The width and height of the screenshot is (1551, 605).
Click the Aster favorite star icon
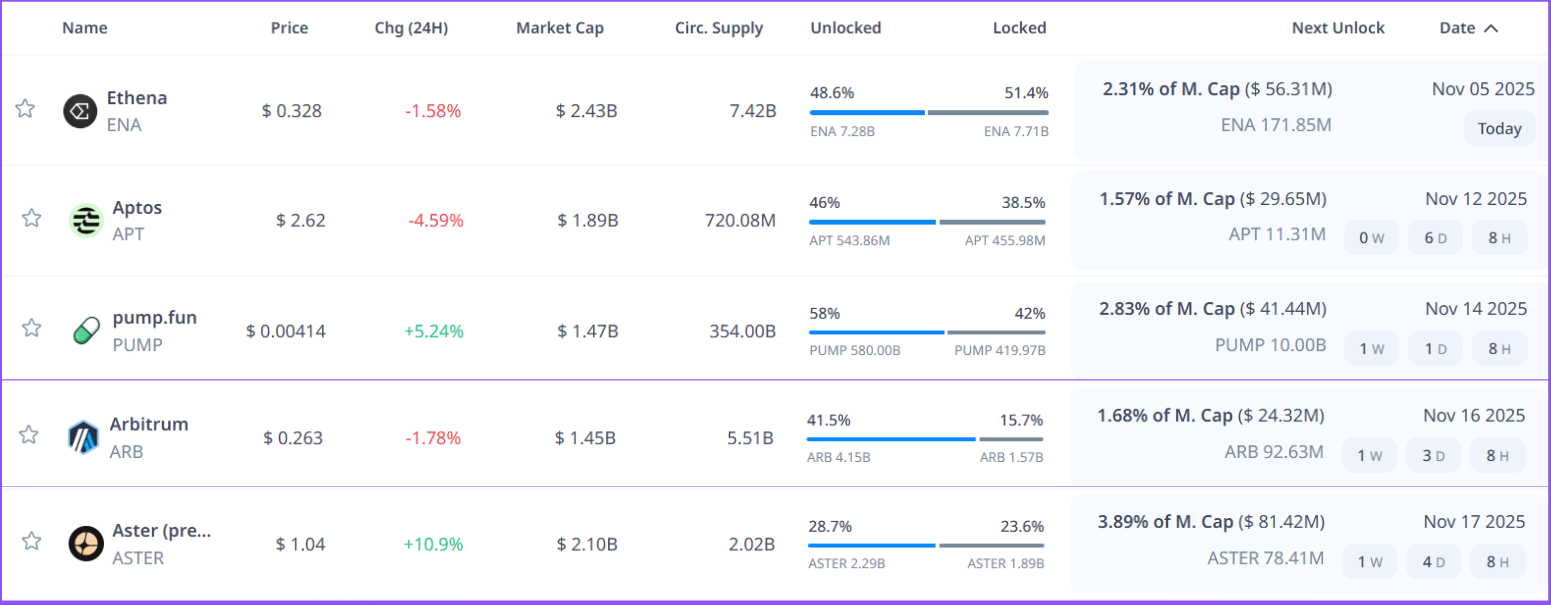[32, 541]
